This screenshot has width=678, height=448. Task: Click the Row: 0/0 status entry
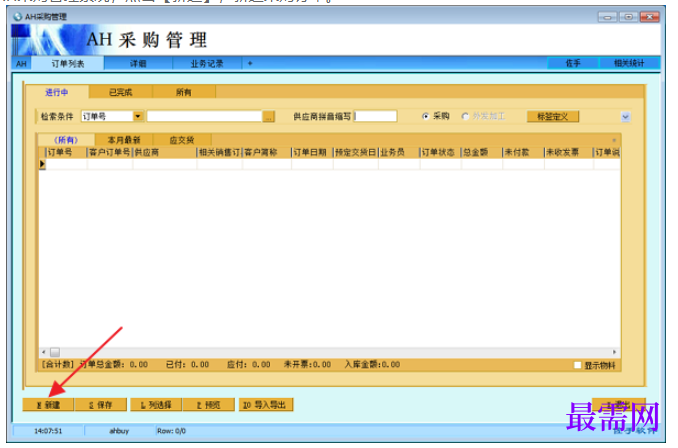coord(171,431)
